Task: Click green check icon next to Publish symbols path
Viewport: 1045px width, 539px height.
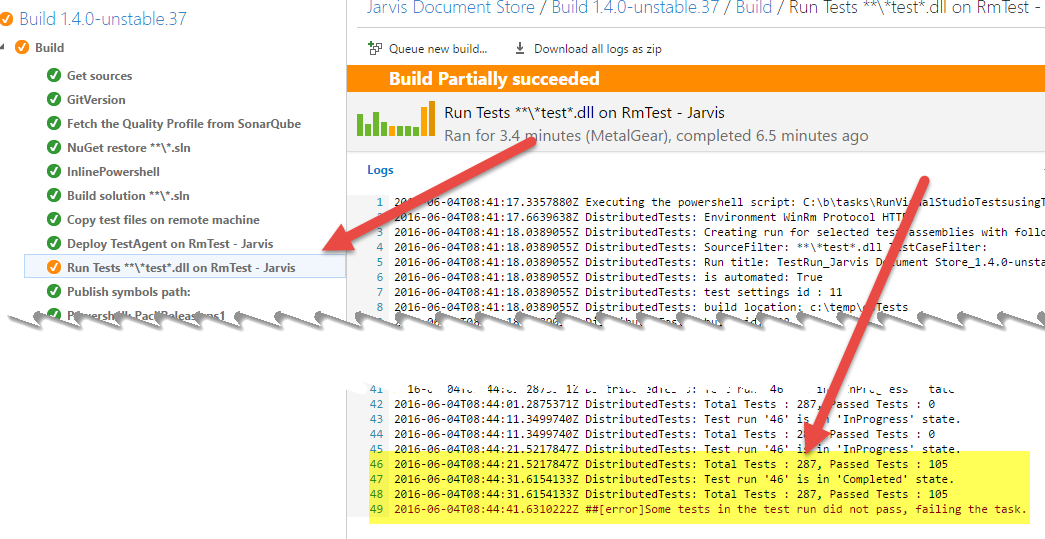Action: (x=54, y=291)
